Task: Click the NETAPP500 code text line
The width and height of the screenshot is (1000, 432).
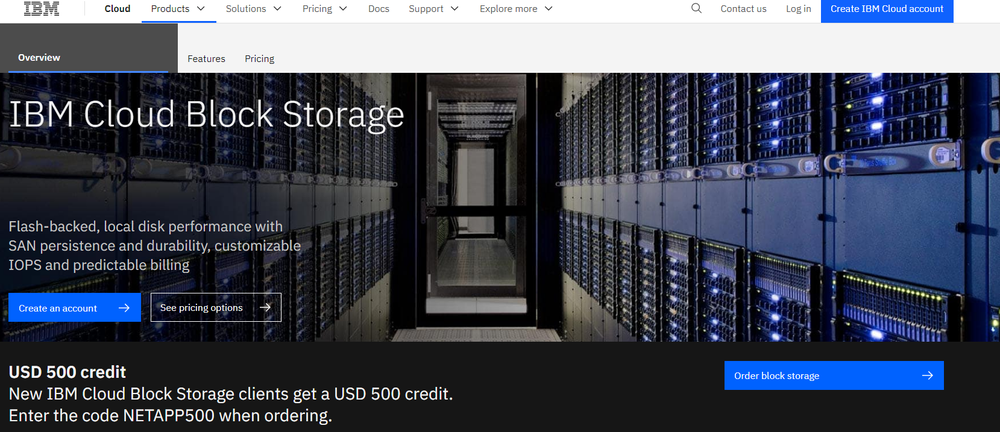Action: click(x=170, y=416)
